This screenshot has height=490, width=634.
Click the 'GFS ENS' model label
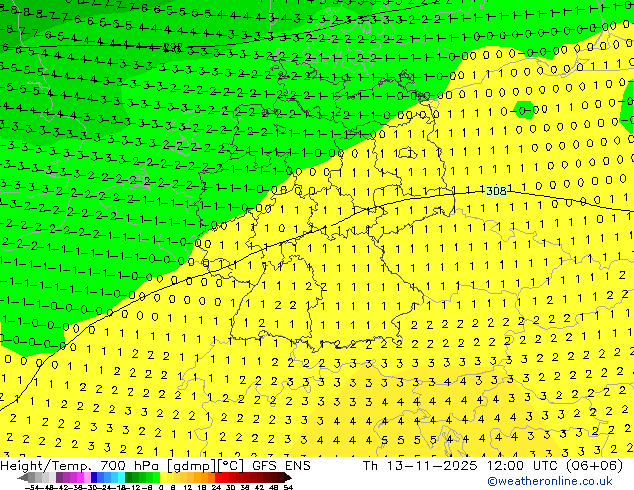tap(281, 466)
